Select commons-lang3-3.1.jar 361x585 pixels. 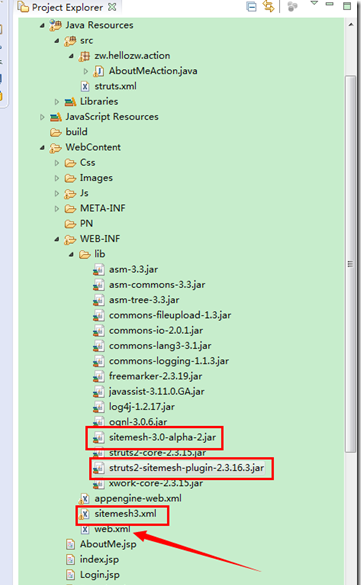[x=160, y=346]
